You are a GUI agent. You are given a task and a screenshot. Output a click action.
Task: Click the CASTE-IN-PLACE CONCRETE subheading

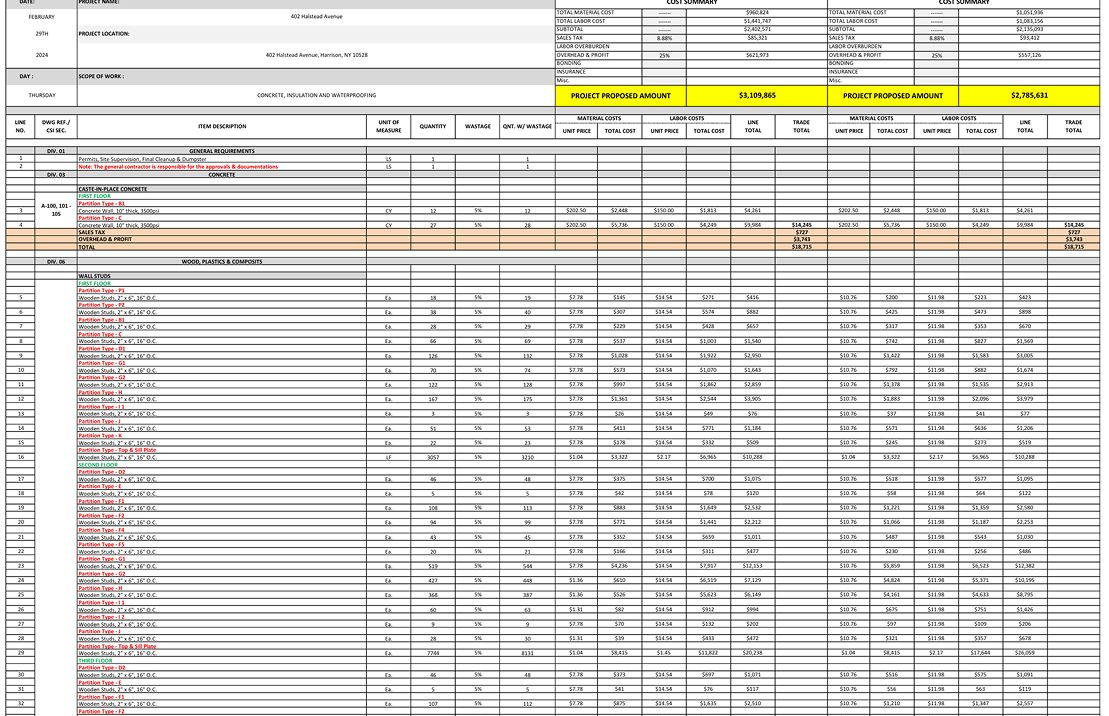coord(113,189)
